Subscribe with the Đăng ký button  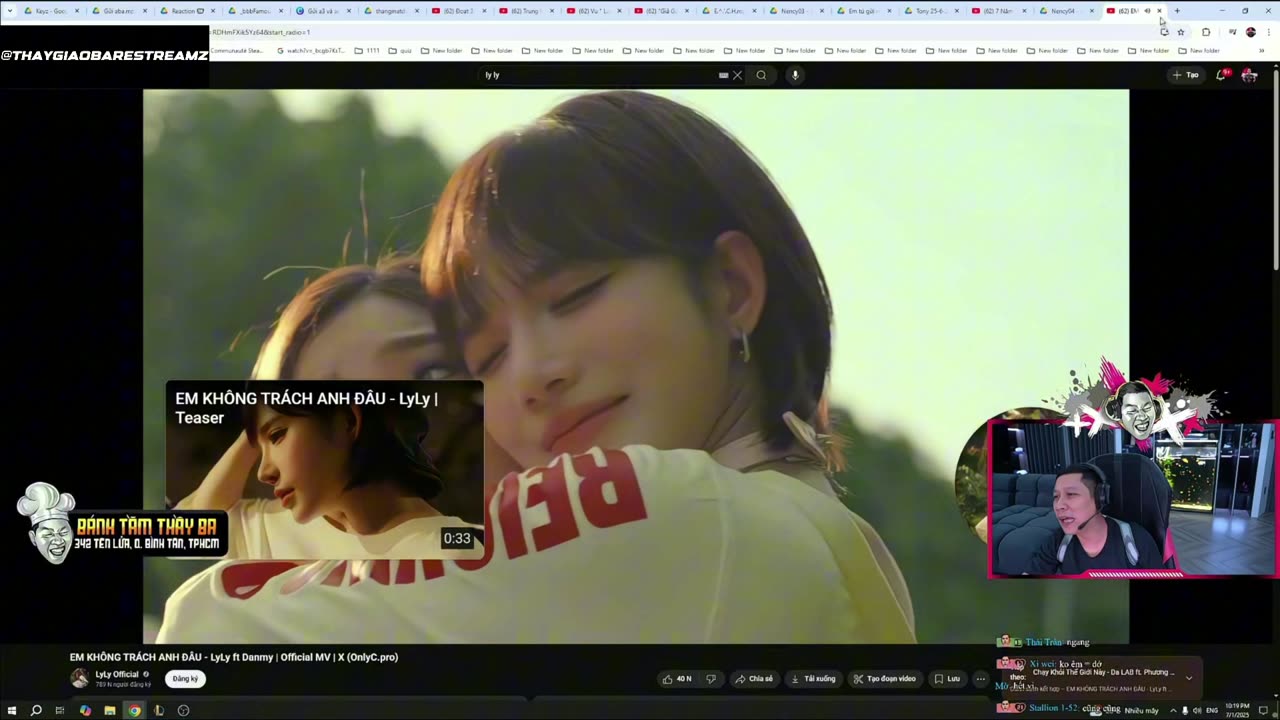185,679
